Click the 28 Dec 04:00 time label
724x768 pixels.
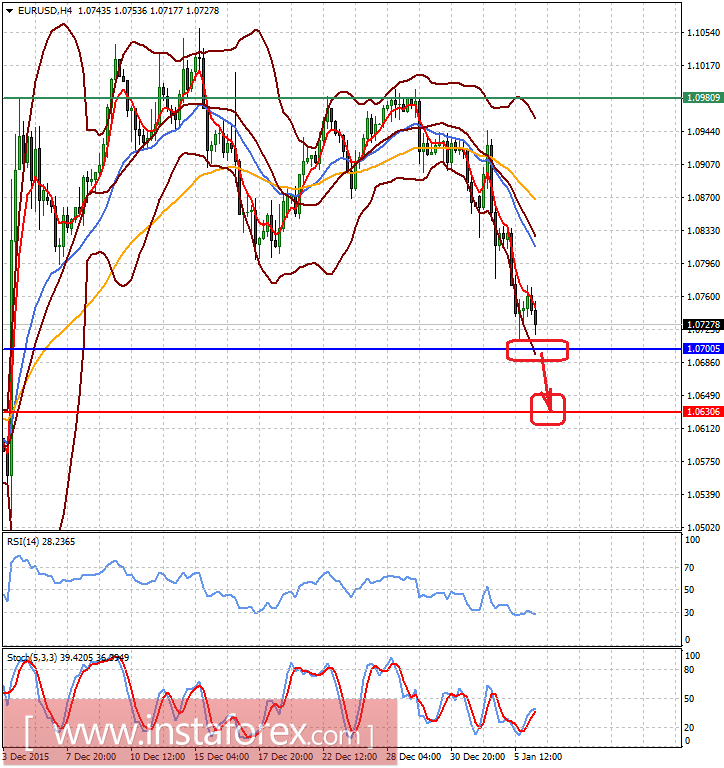(x=413, y=757)
